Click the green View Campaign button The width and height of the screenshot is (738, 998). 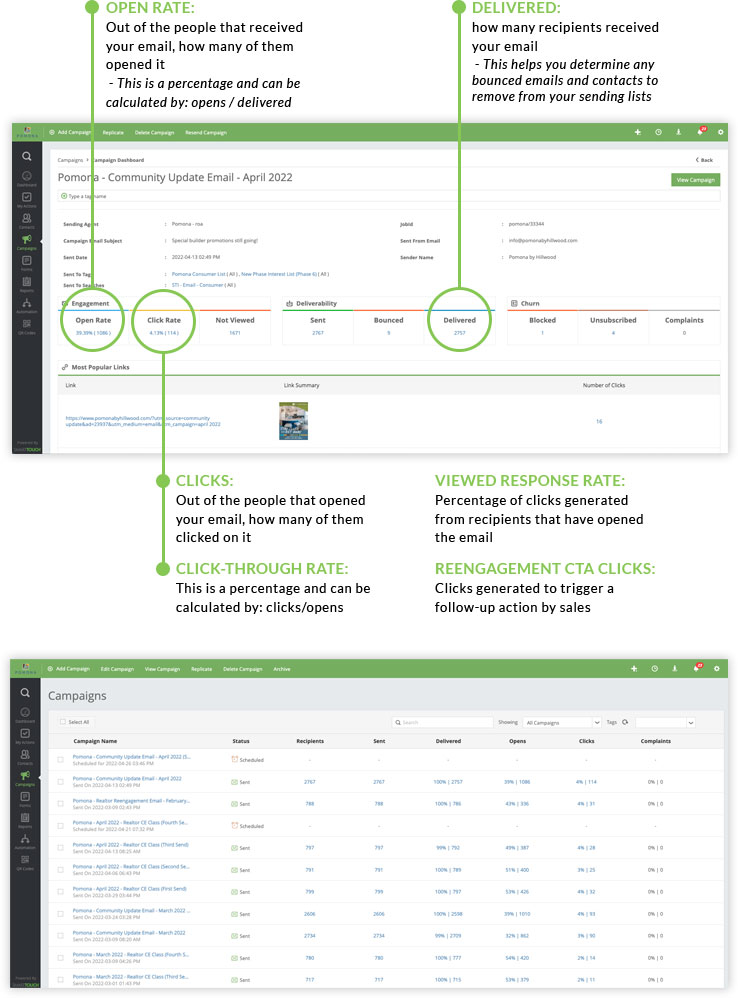point(695,180)
